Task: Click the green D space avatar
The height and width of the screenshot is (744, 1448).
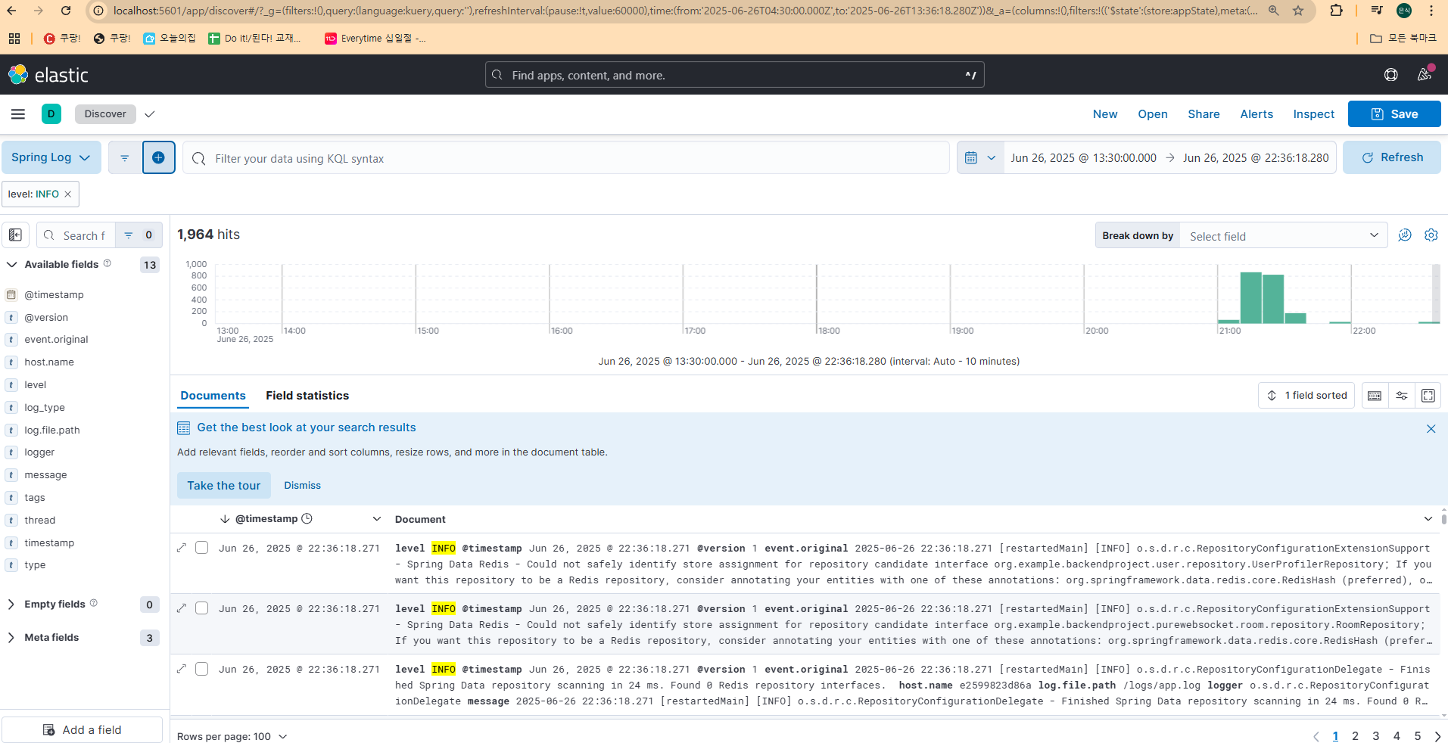Action: [51, 114]
